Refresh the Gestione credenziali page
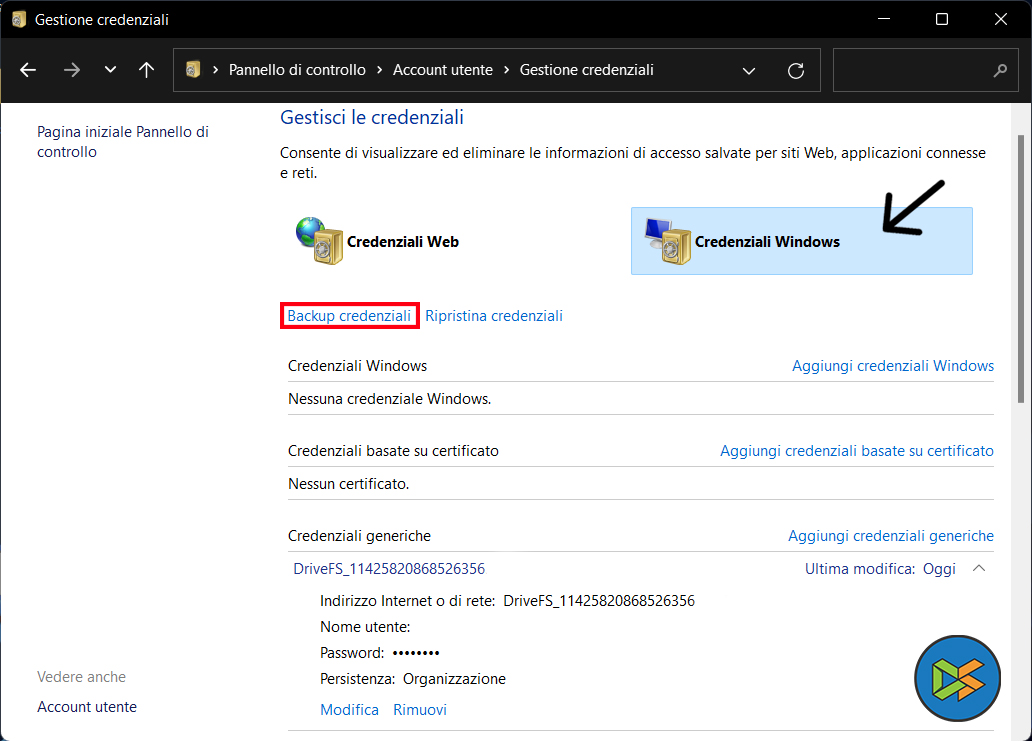The image size is (1032, 741). tap(796, 70)
